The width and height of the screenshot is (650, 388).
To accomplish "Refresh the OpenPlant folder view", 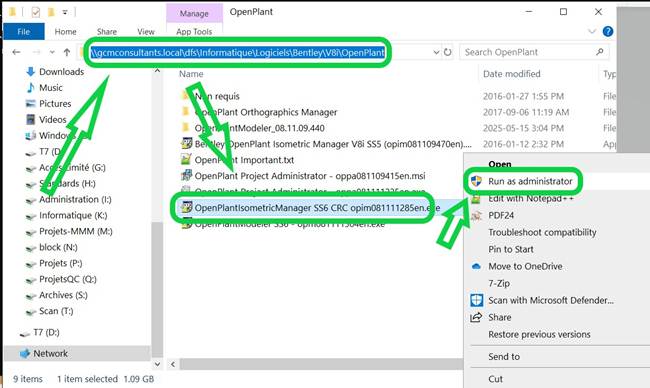I will 448,52.
